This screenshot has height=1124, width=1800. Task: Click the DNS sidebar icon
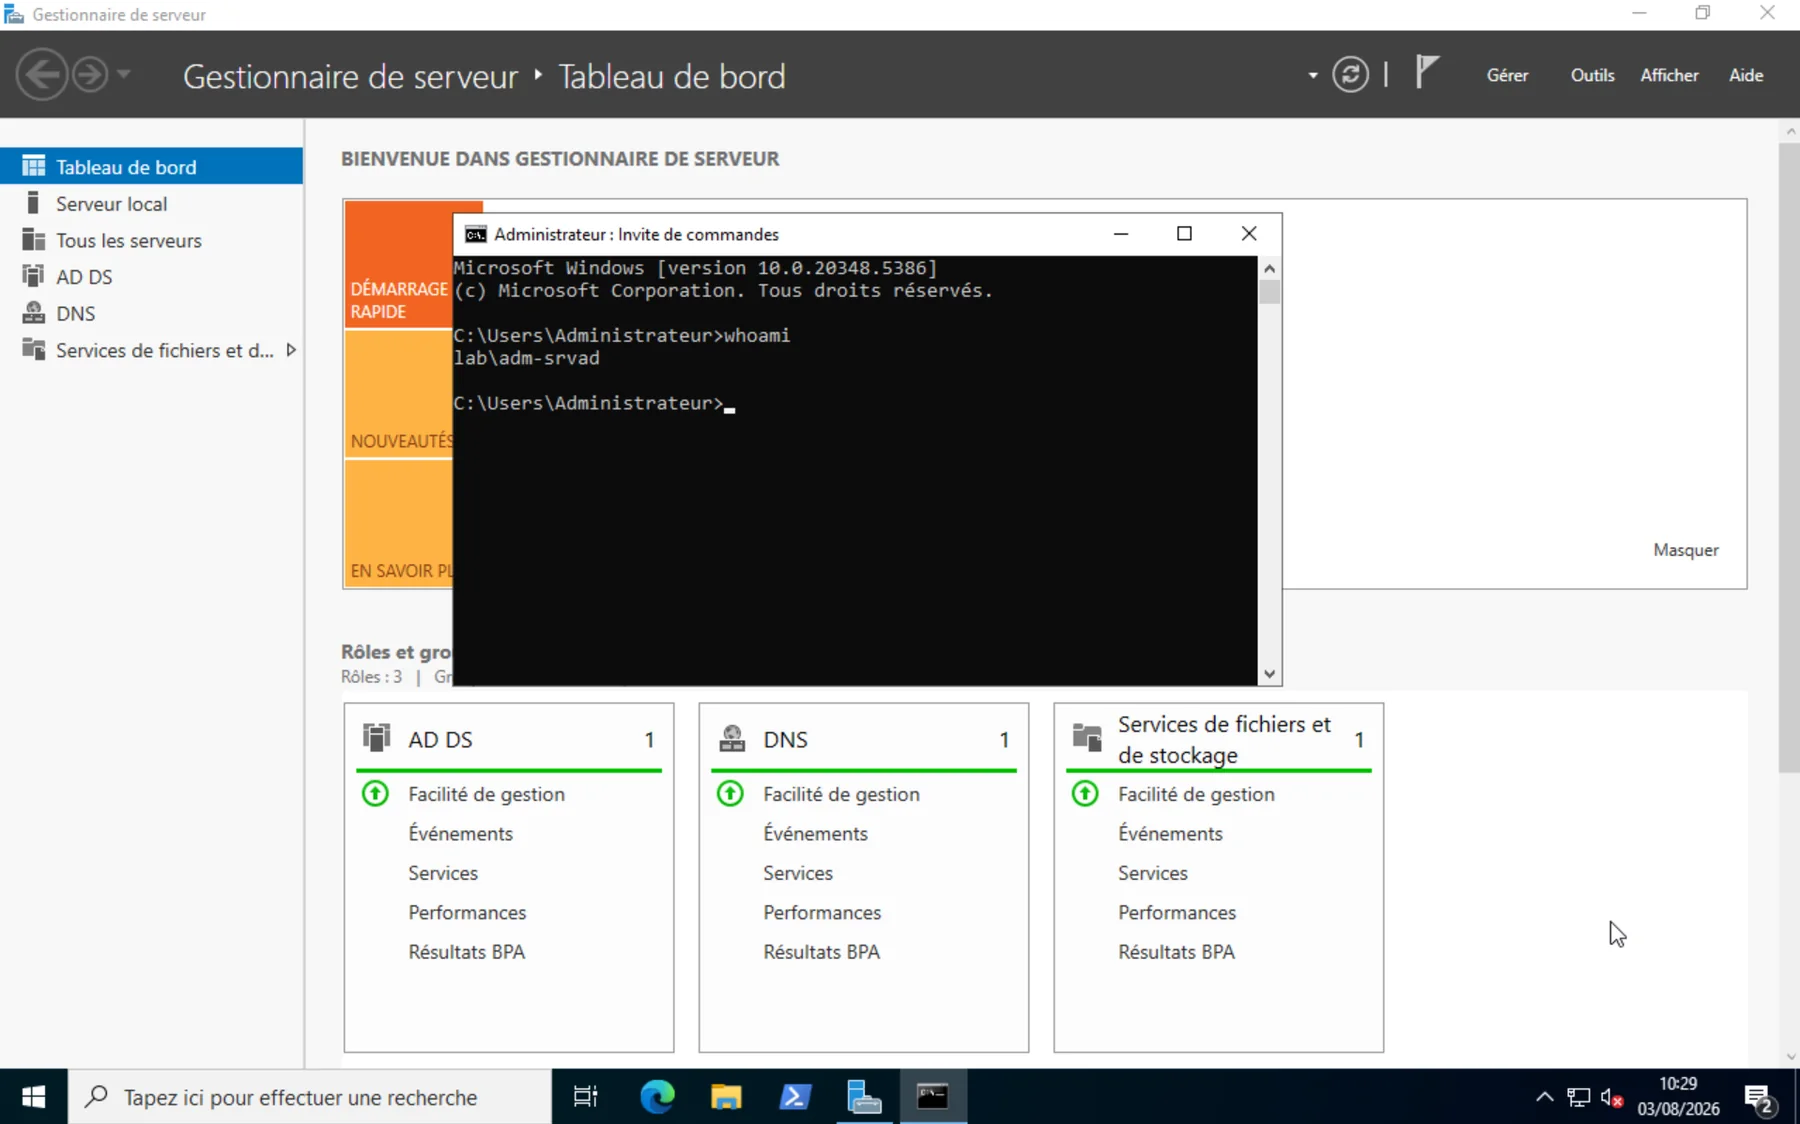[33, 313]
